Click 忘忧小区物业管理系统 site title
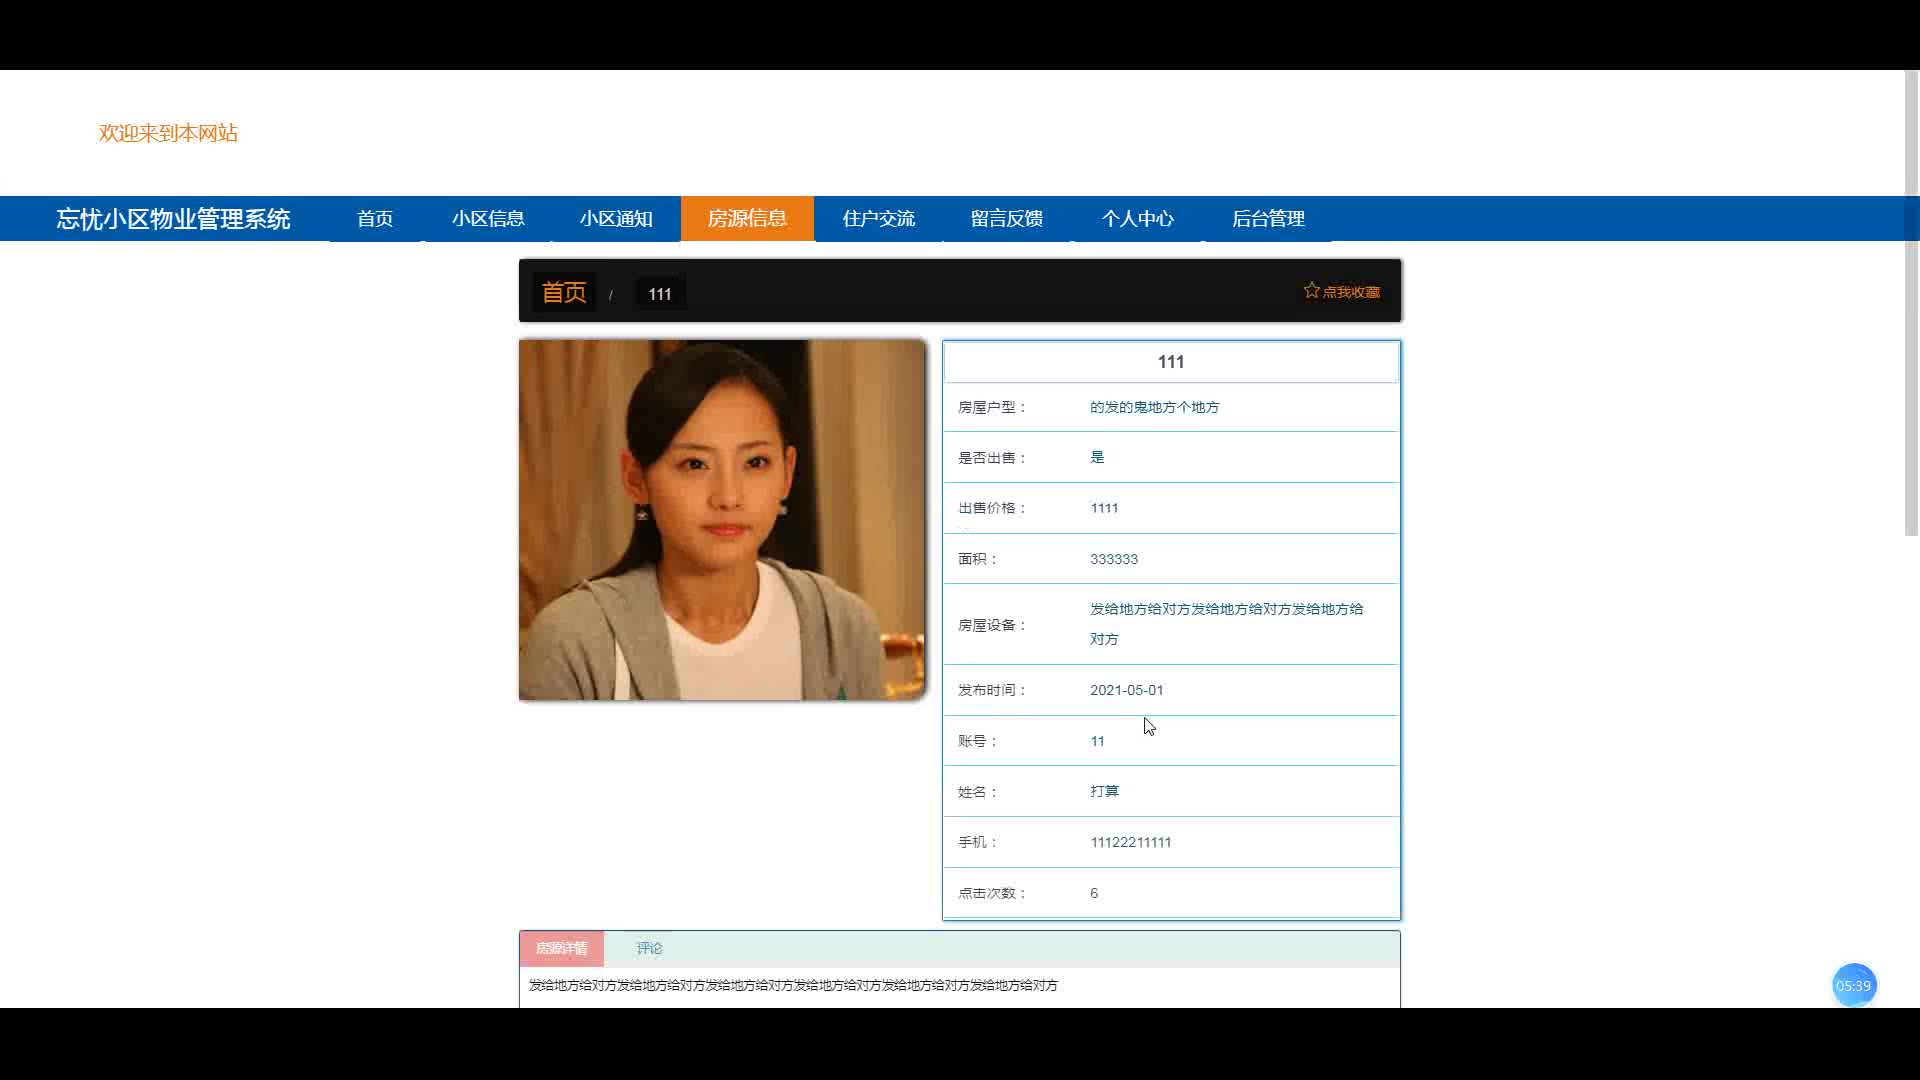The width and height of the screenshot is (1920, 1080). (x=173, y=219)
